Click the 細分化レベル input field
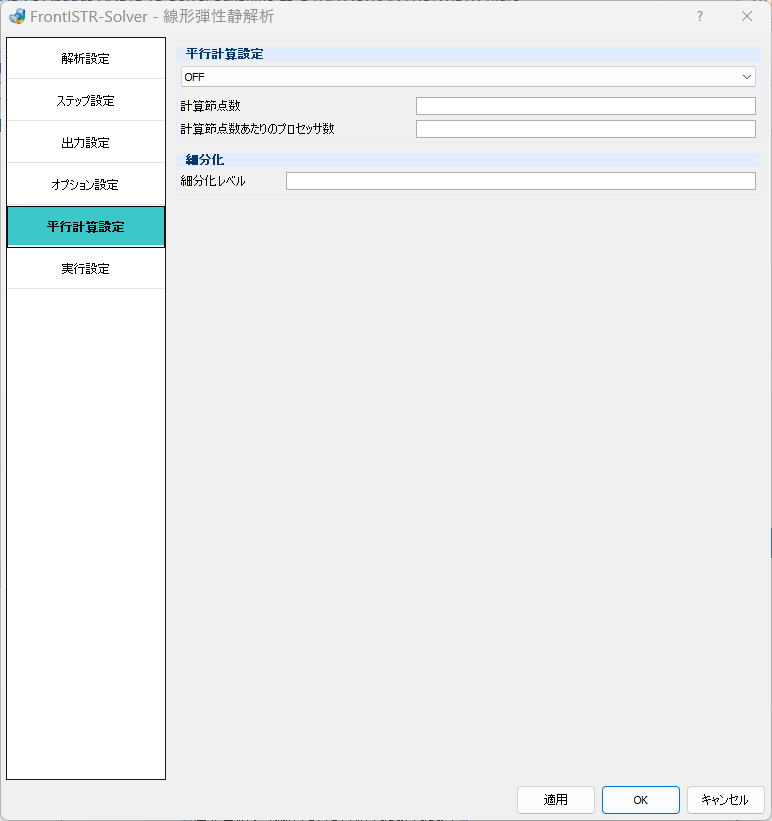The height and width of the screenshot is (821, 772). 521,181
